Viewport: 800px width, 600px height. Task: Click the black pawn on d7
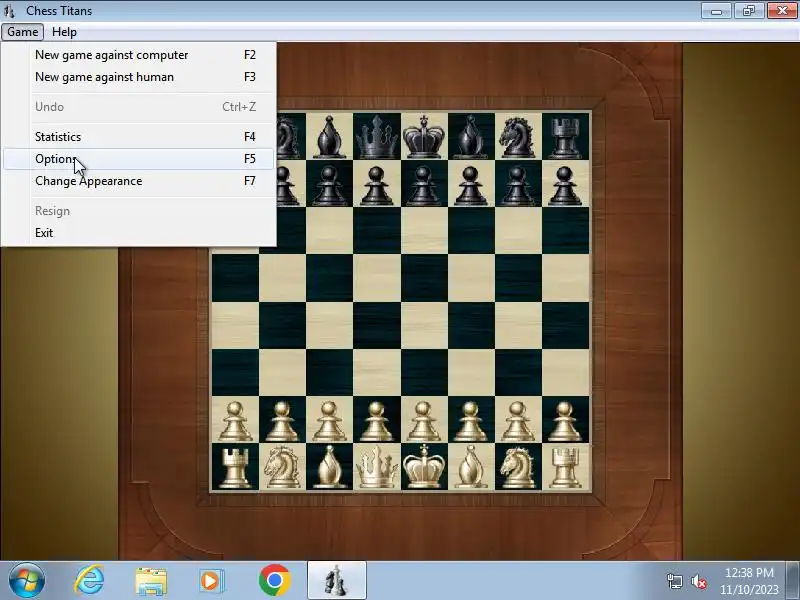377,186
